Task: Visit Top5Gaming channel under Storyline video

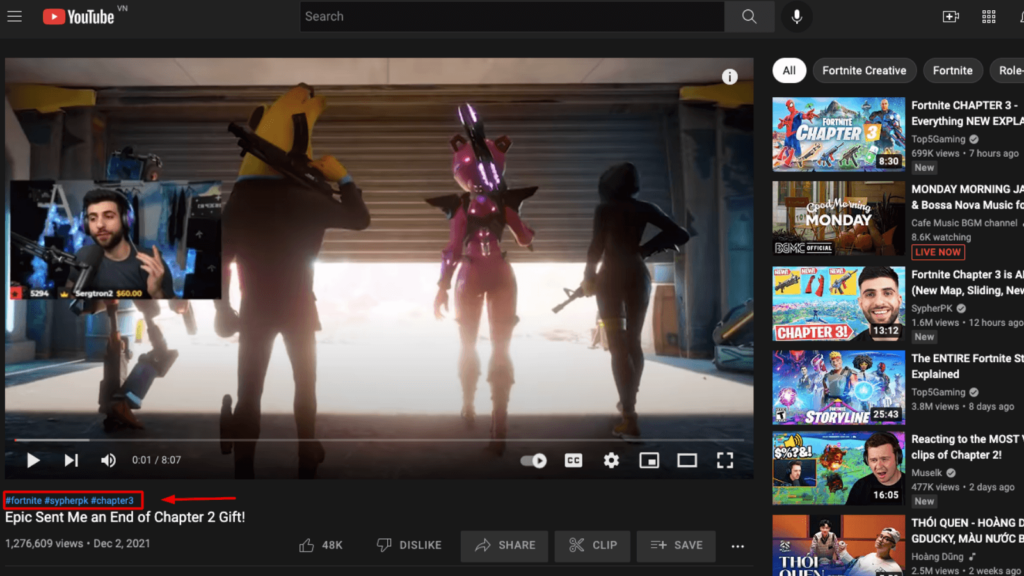Action: 938,392
